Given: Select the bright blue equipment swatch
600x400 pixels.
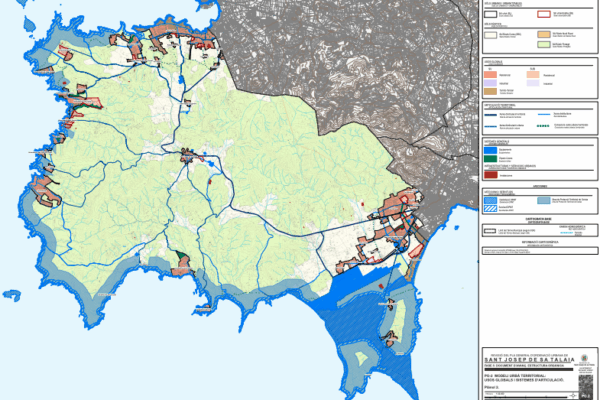Looking at the screenshot, I should click(x=491, y=150).
